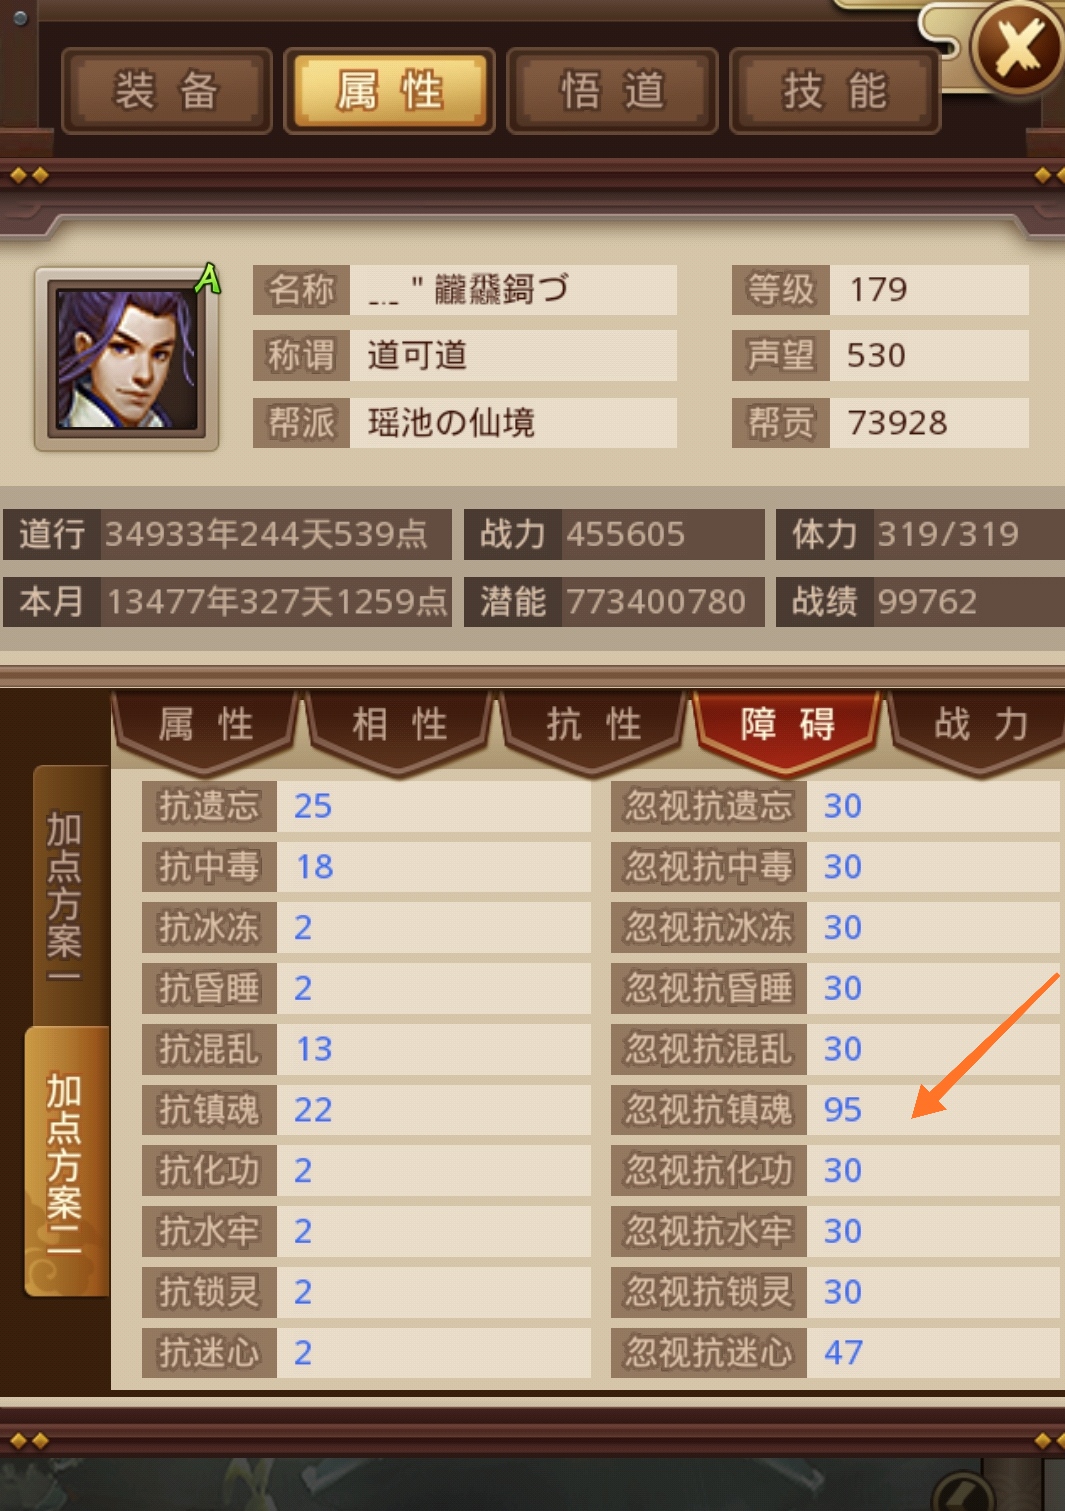Open the 装备 equipment tab
This screenshot has height=1511, width=1065.
click(167, 91)
